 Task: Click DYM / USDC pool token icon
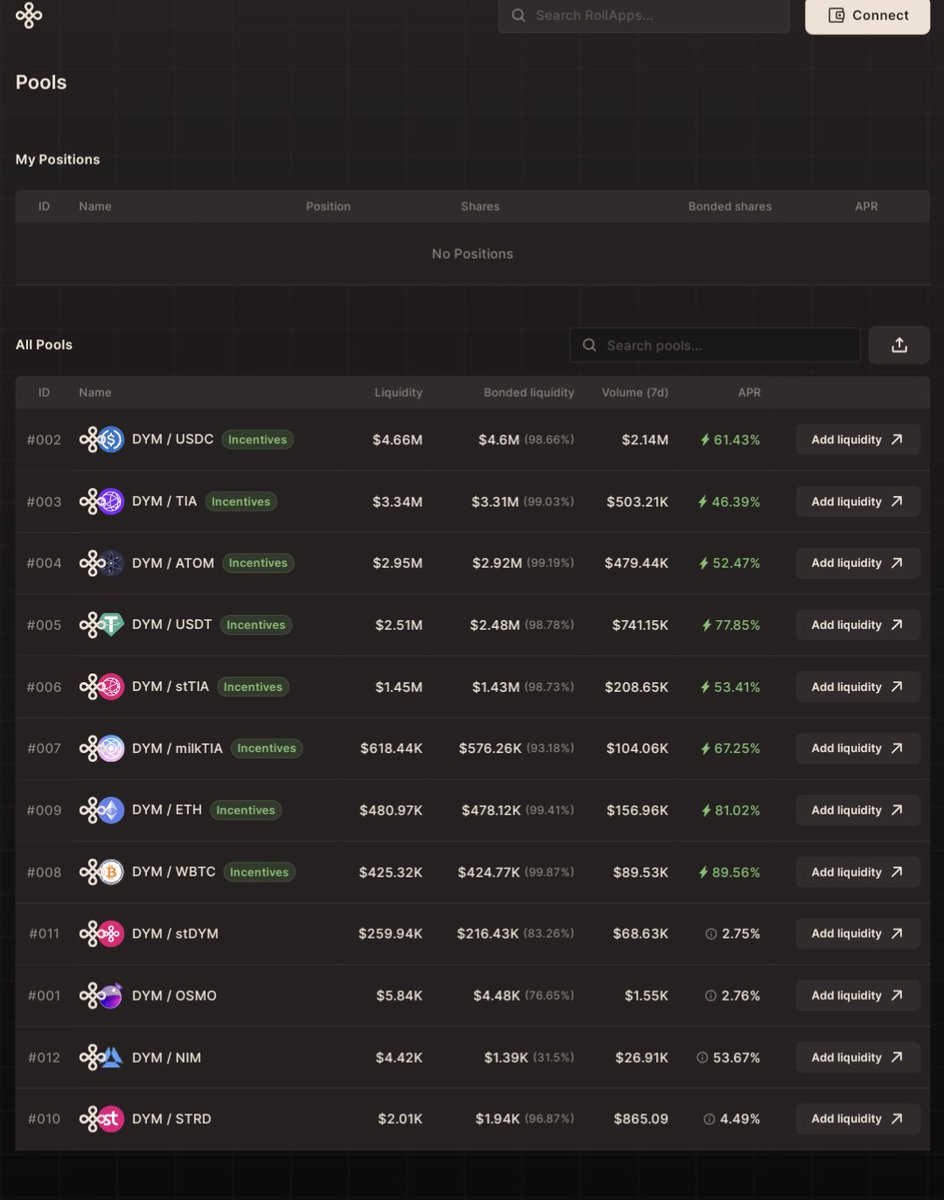pyautogui.click(x=102, y=439)
